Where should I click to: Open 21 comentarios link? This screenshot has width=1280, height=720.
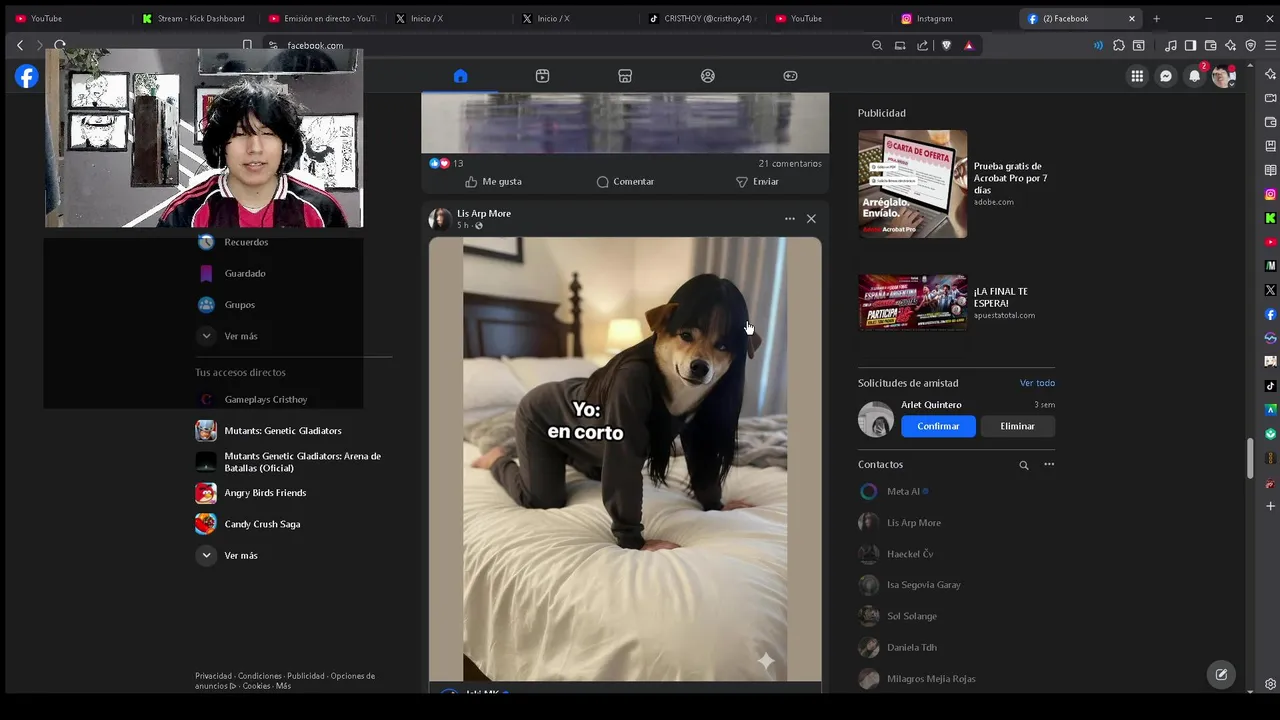(x=790, y=163)
